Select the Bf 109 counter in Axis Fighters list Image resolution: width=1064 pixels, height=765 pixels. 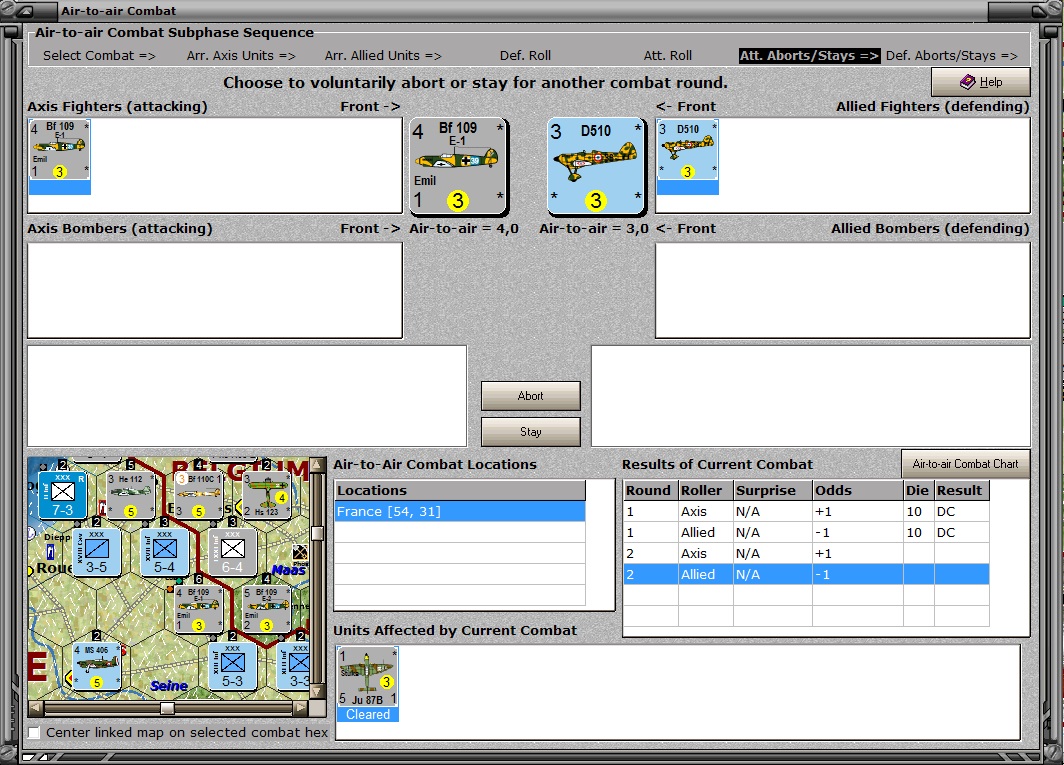(x=60, y=157)
